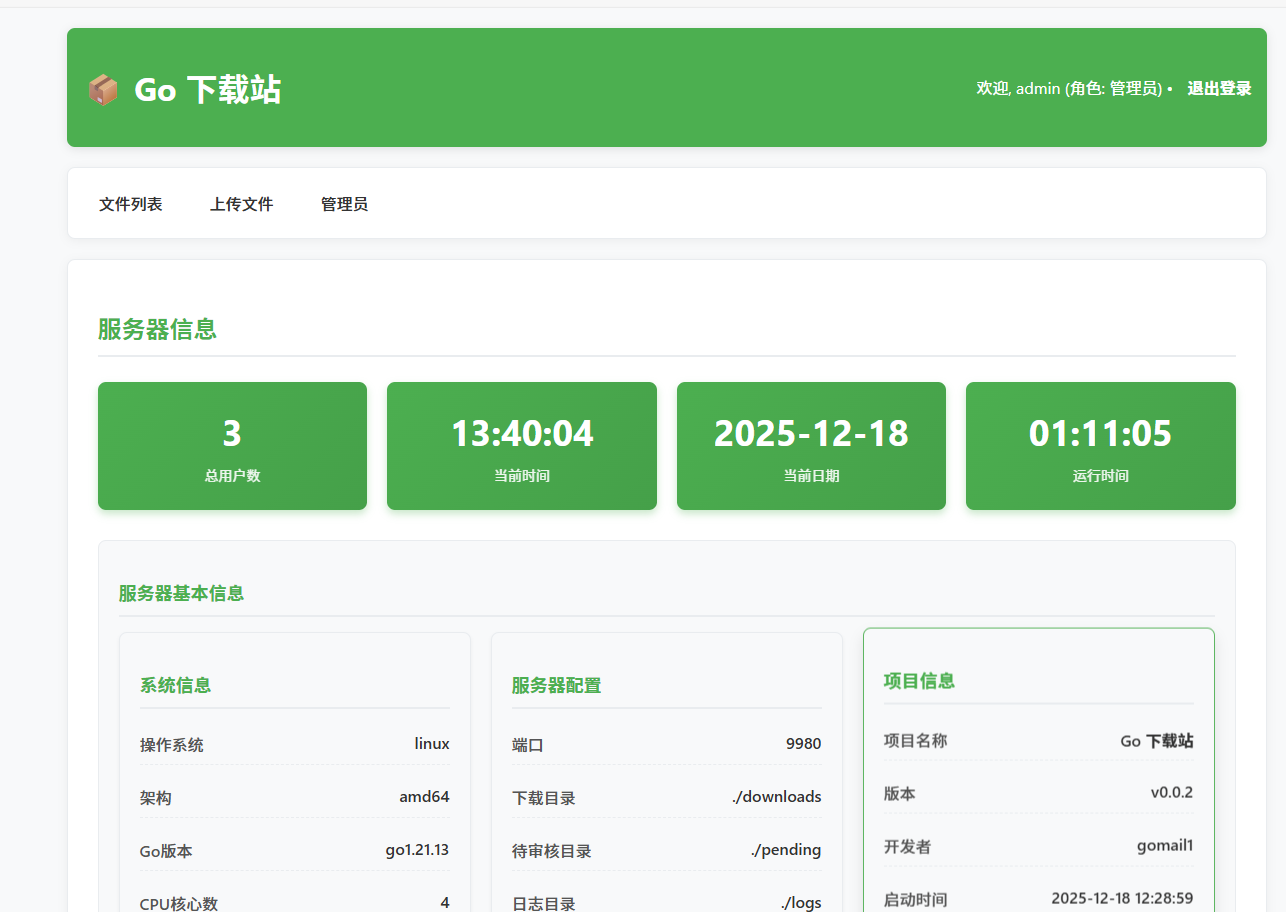Open the 上传文件 navigation tab

pyautogui.click(x=241, y=204)
